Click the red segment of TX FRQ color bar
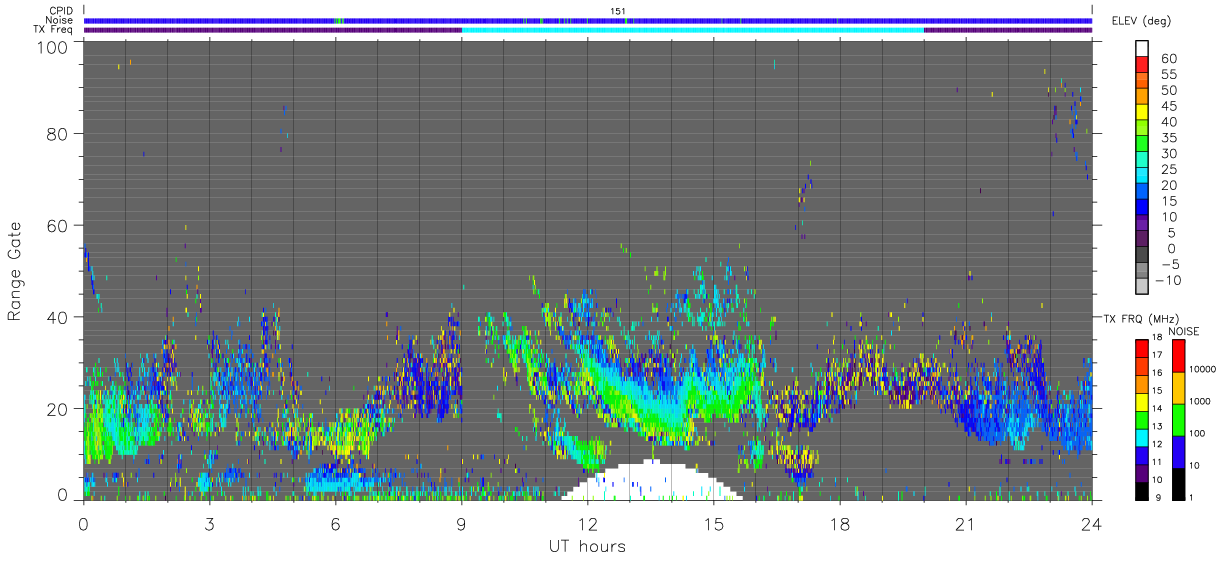This screenshot has width=1228, height=567. pyautogui.click(x=1142, y=347)
